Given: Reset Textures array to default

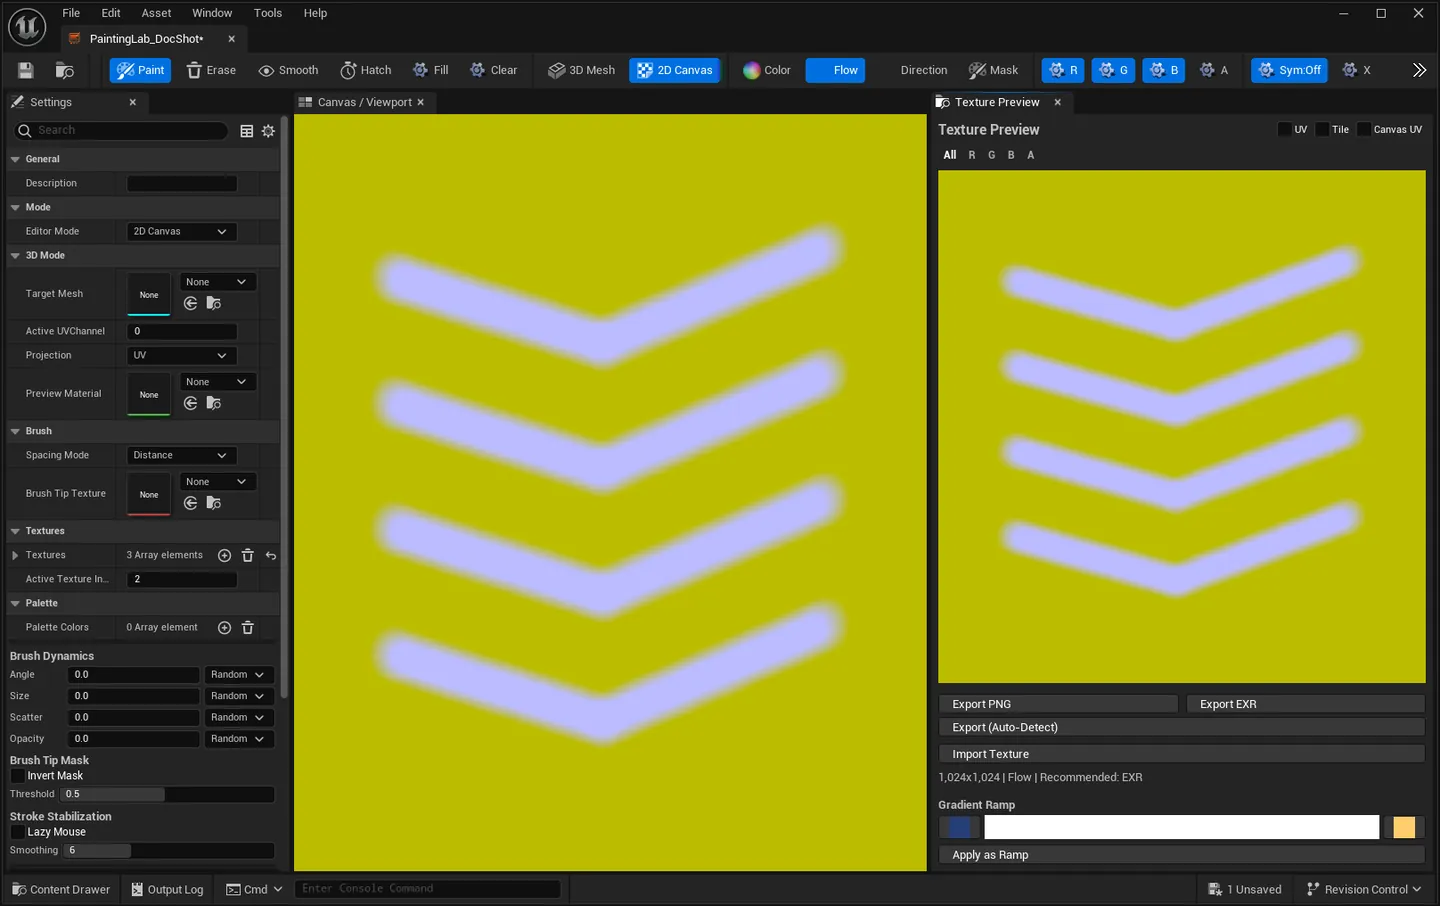Looking at the screenshot, I should [271, 555].
